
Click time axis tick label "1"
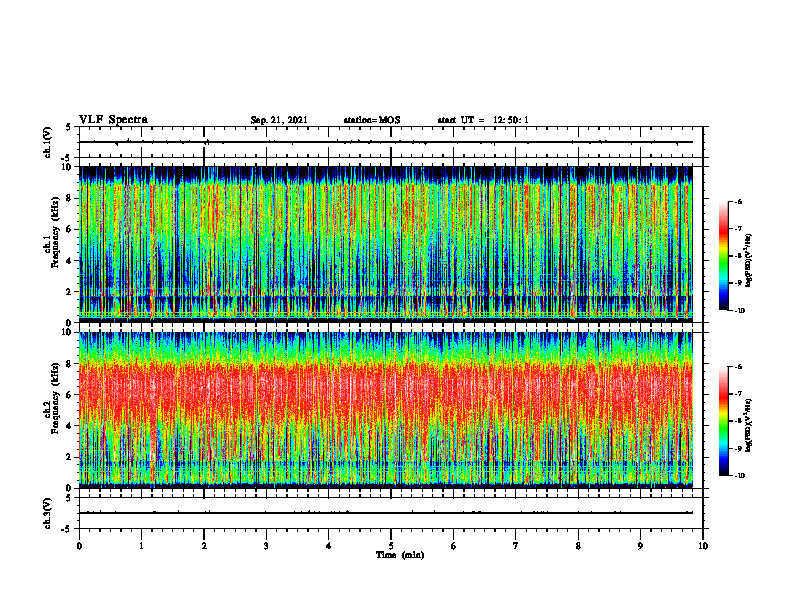(141, 546)
